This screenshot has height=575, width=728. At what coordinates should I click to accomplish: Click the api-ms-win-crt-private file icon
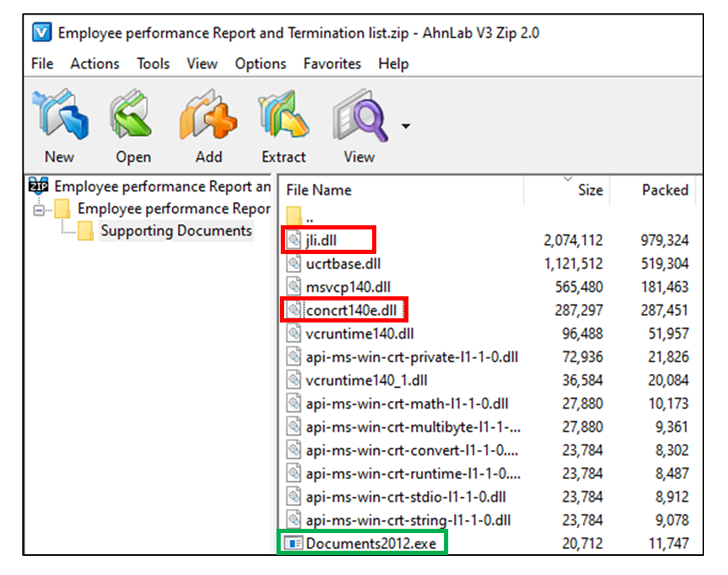293,356
